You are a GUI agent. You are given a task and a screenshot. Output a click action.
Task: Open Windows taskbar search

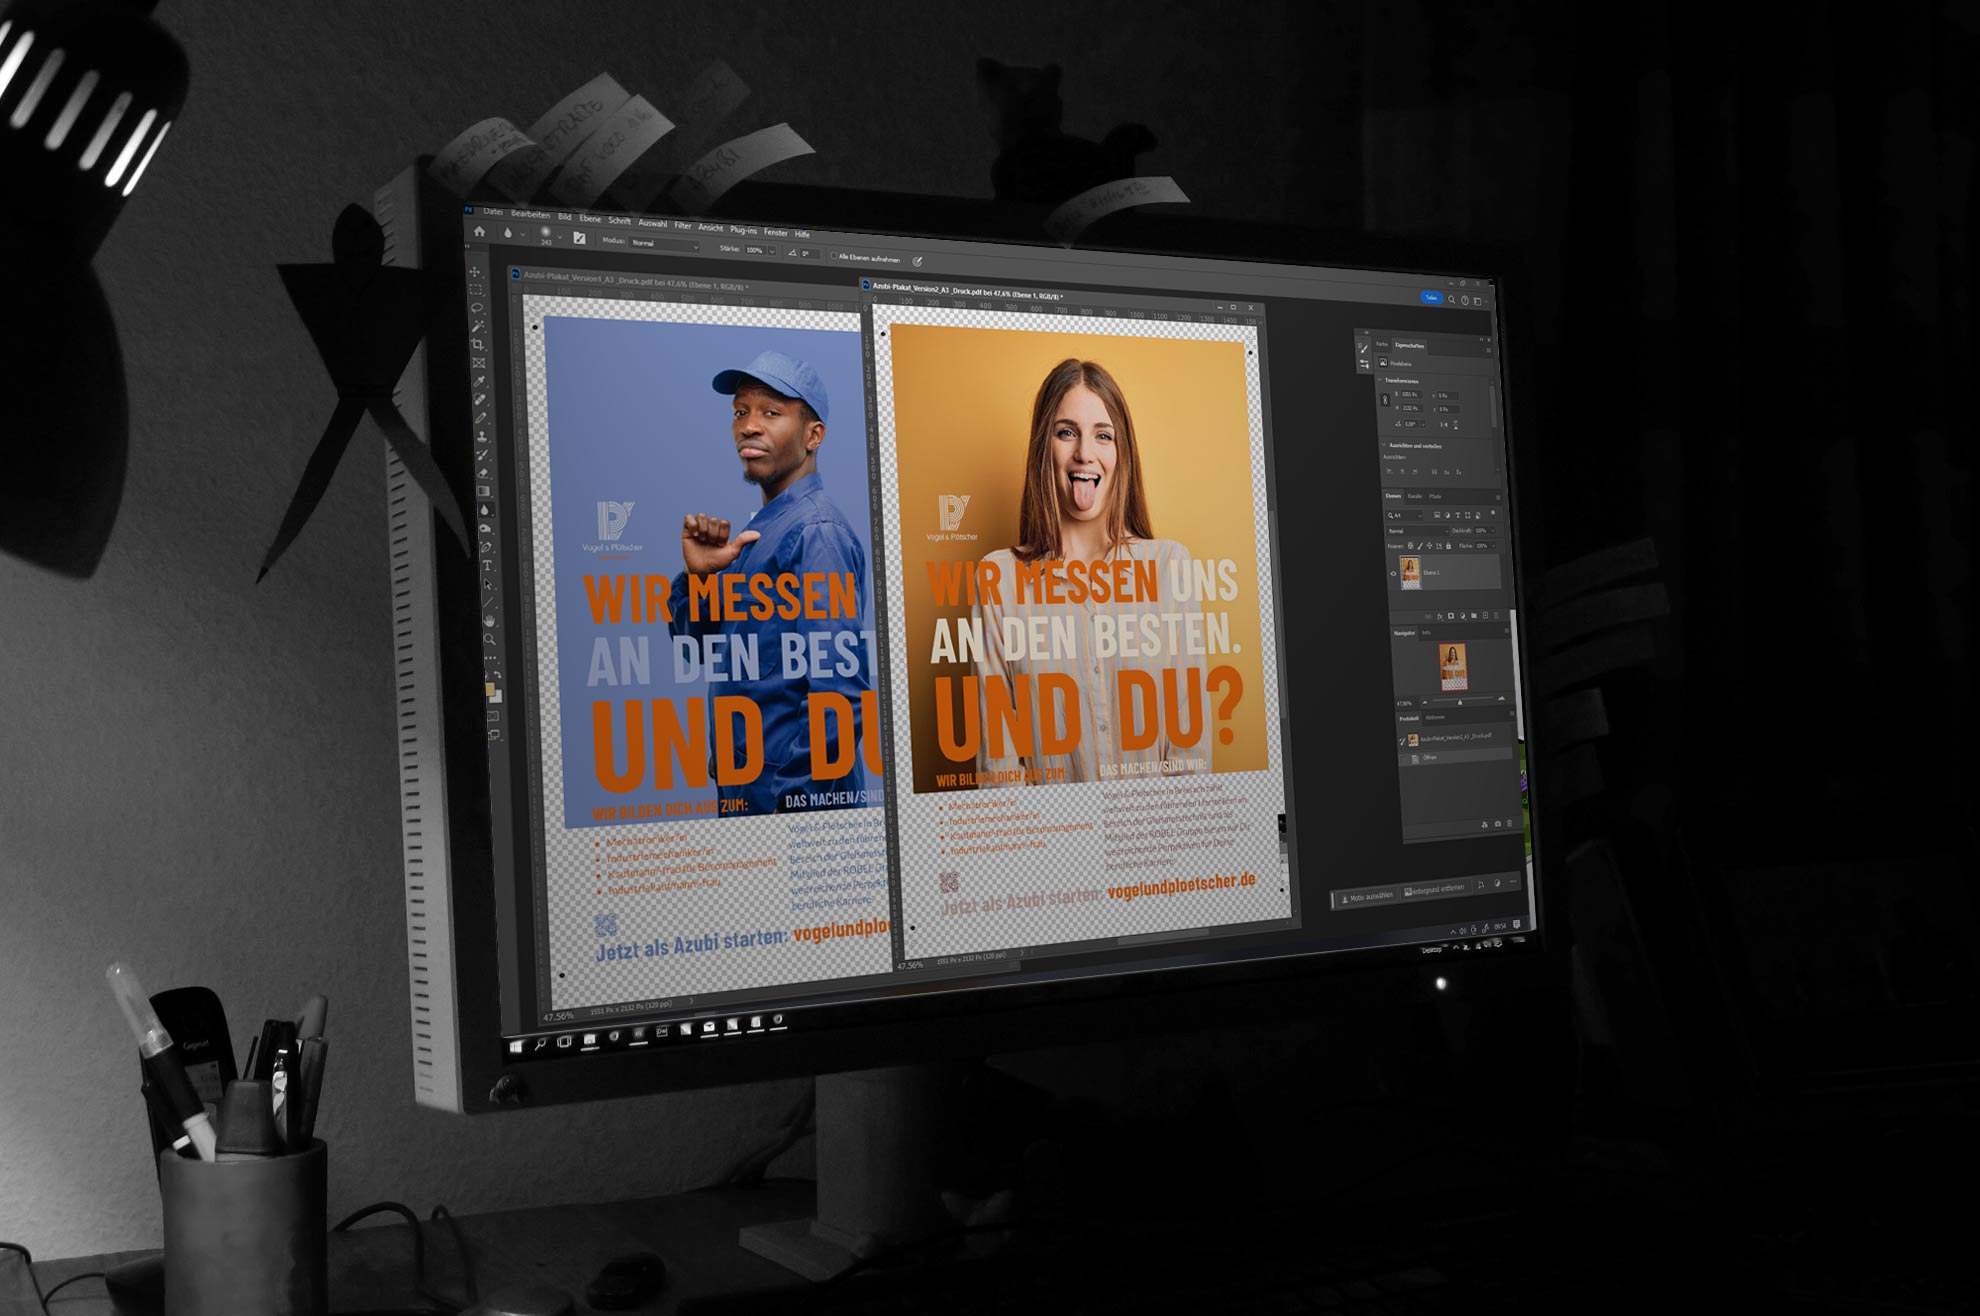[x=541, y=1043]
